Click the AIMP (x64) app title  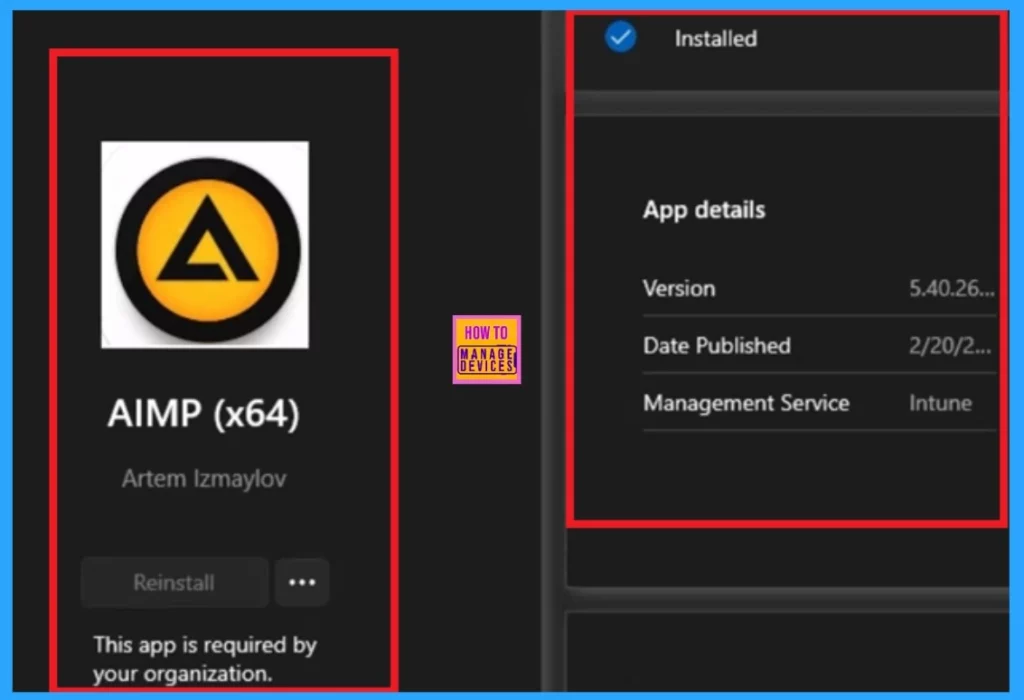[x=204, y=413]
